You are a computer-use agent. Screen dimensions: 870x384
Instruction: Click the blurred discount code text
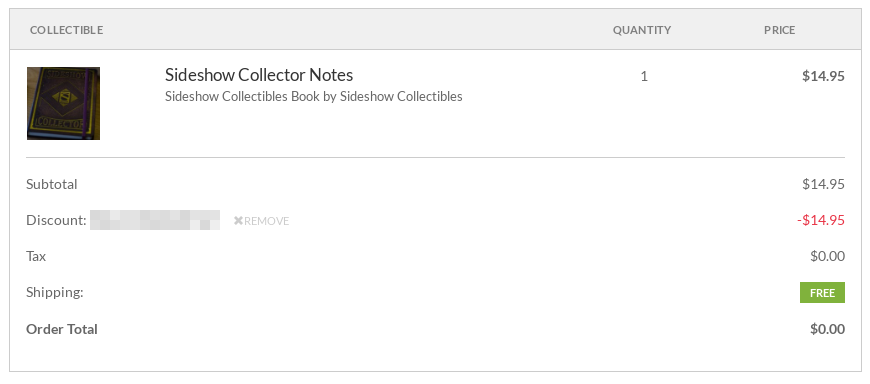tap(155, 220)
